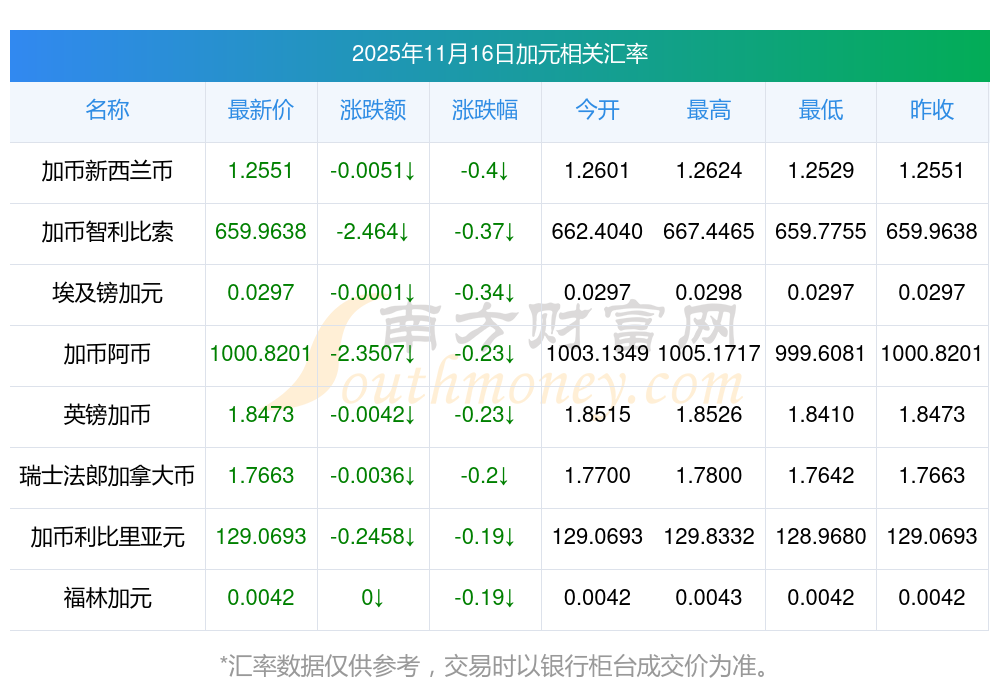Select the 涨跌额 column header

(x=373, y=110)
